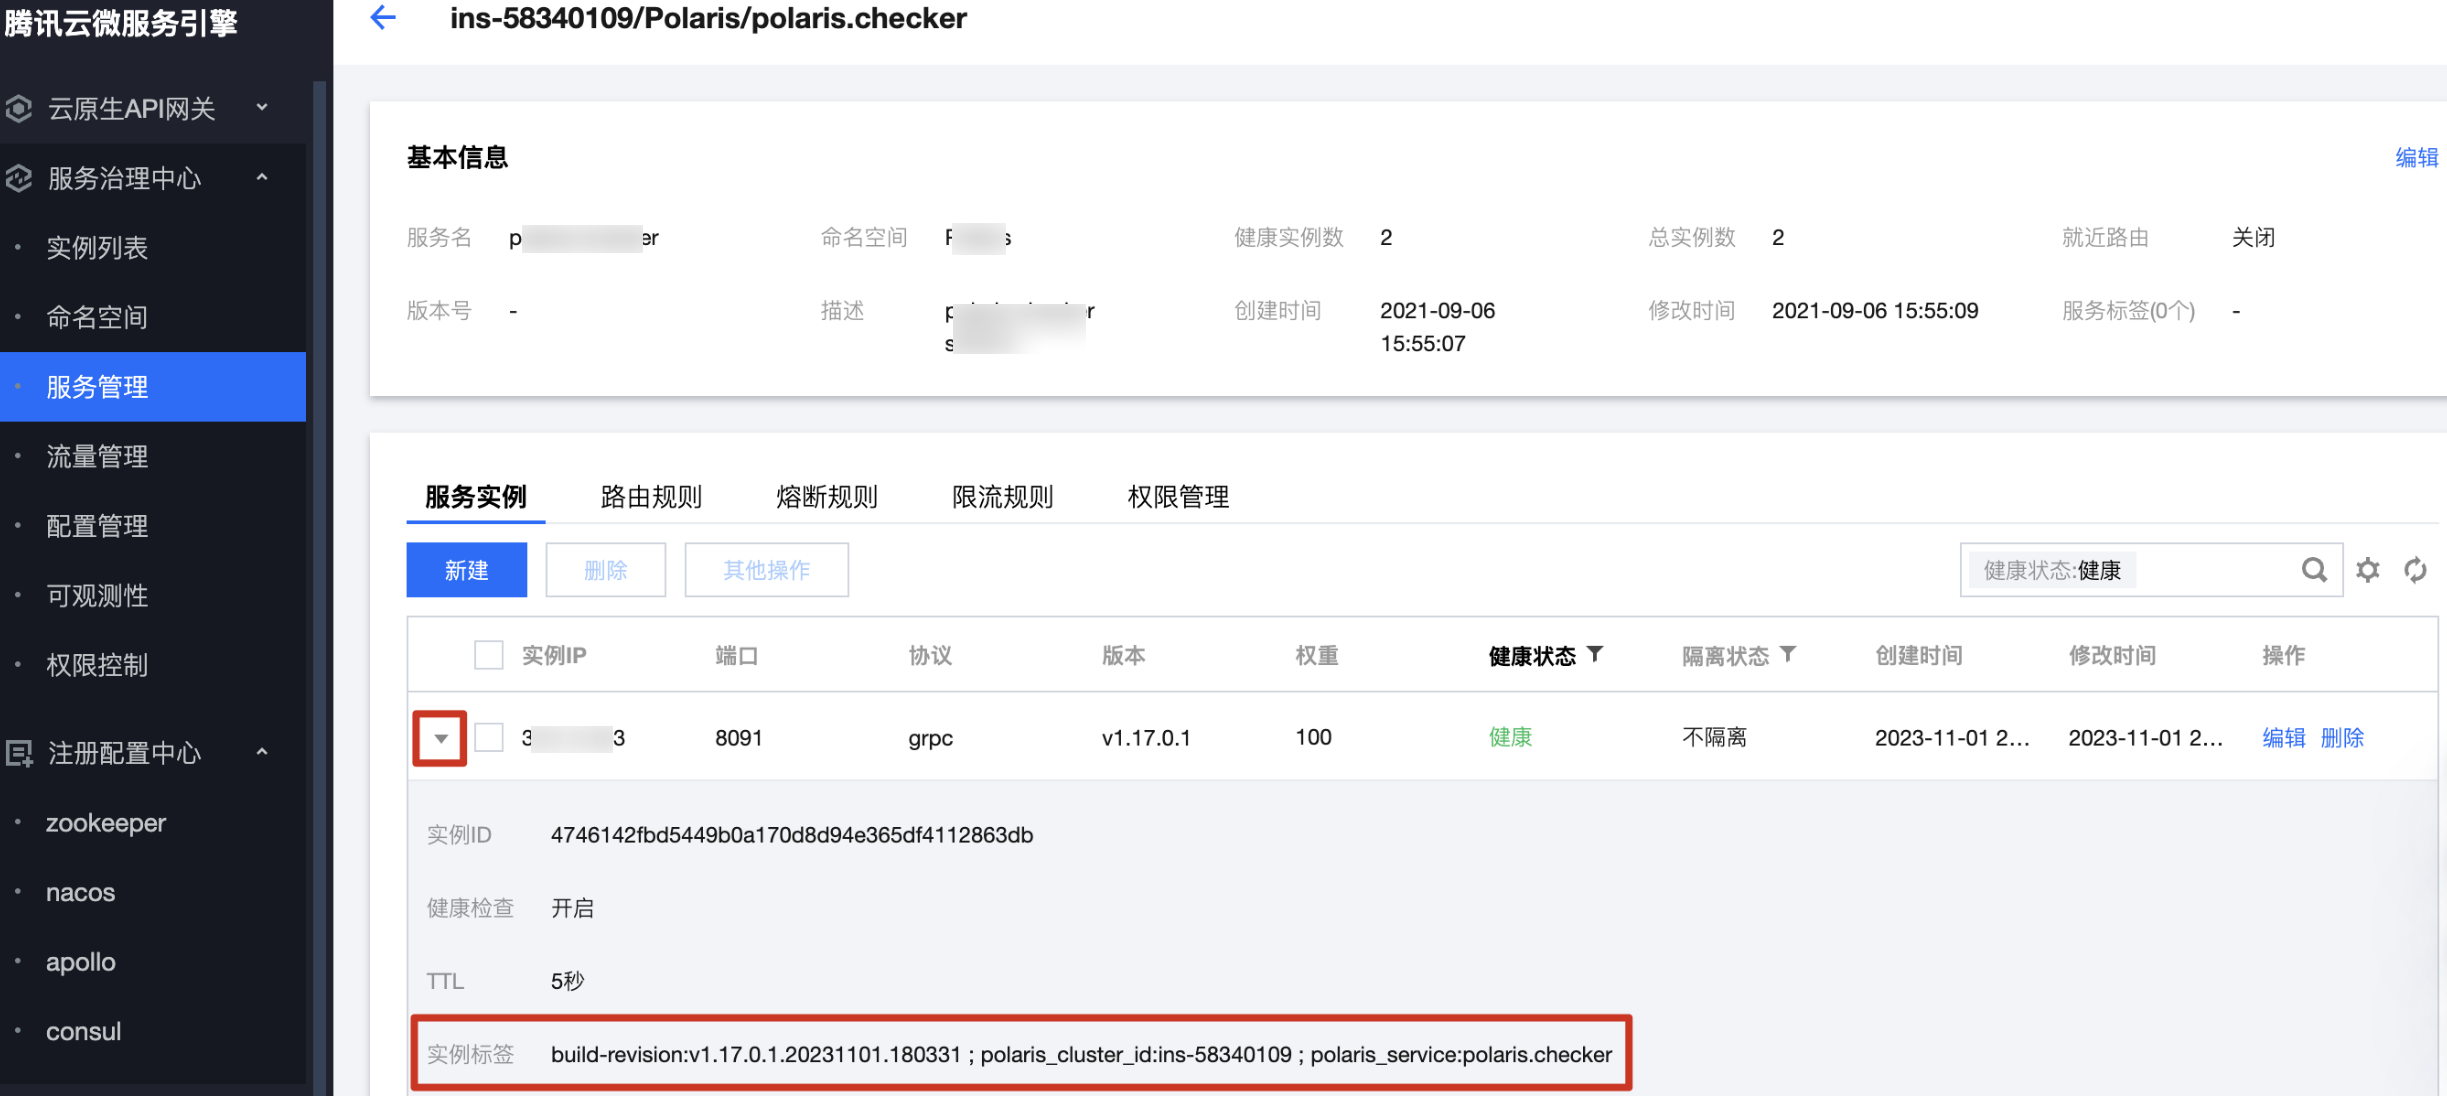
Task: Switch to the 限流规则 tab
Action: tap(1002, 497)
